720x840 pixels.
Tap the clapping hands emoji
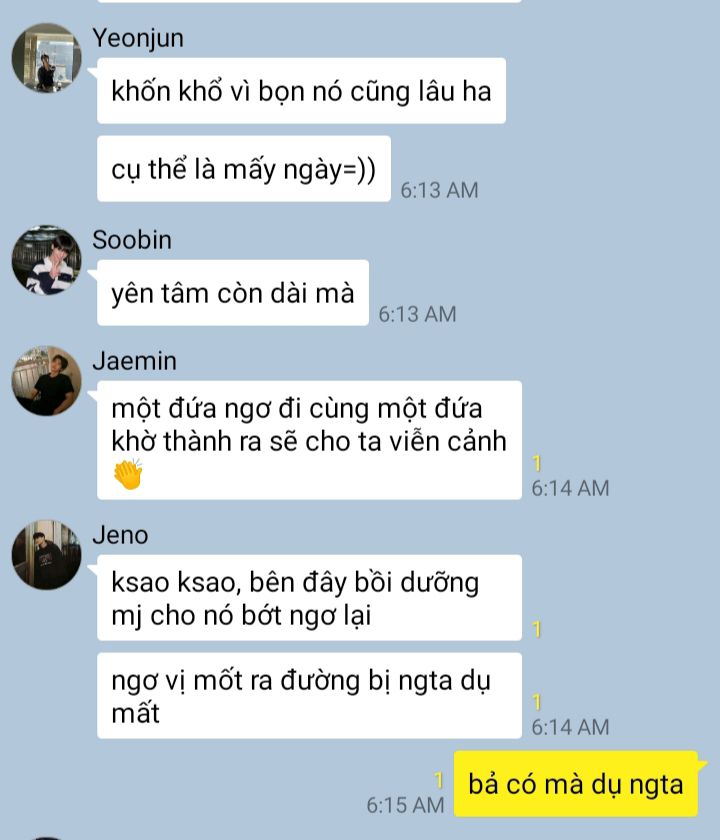128,475
